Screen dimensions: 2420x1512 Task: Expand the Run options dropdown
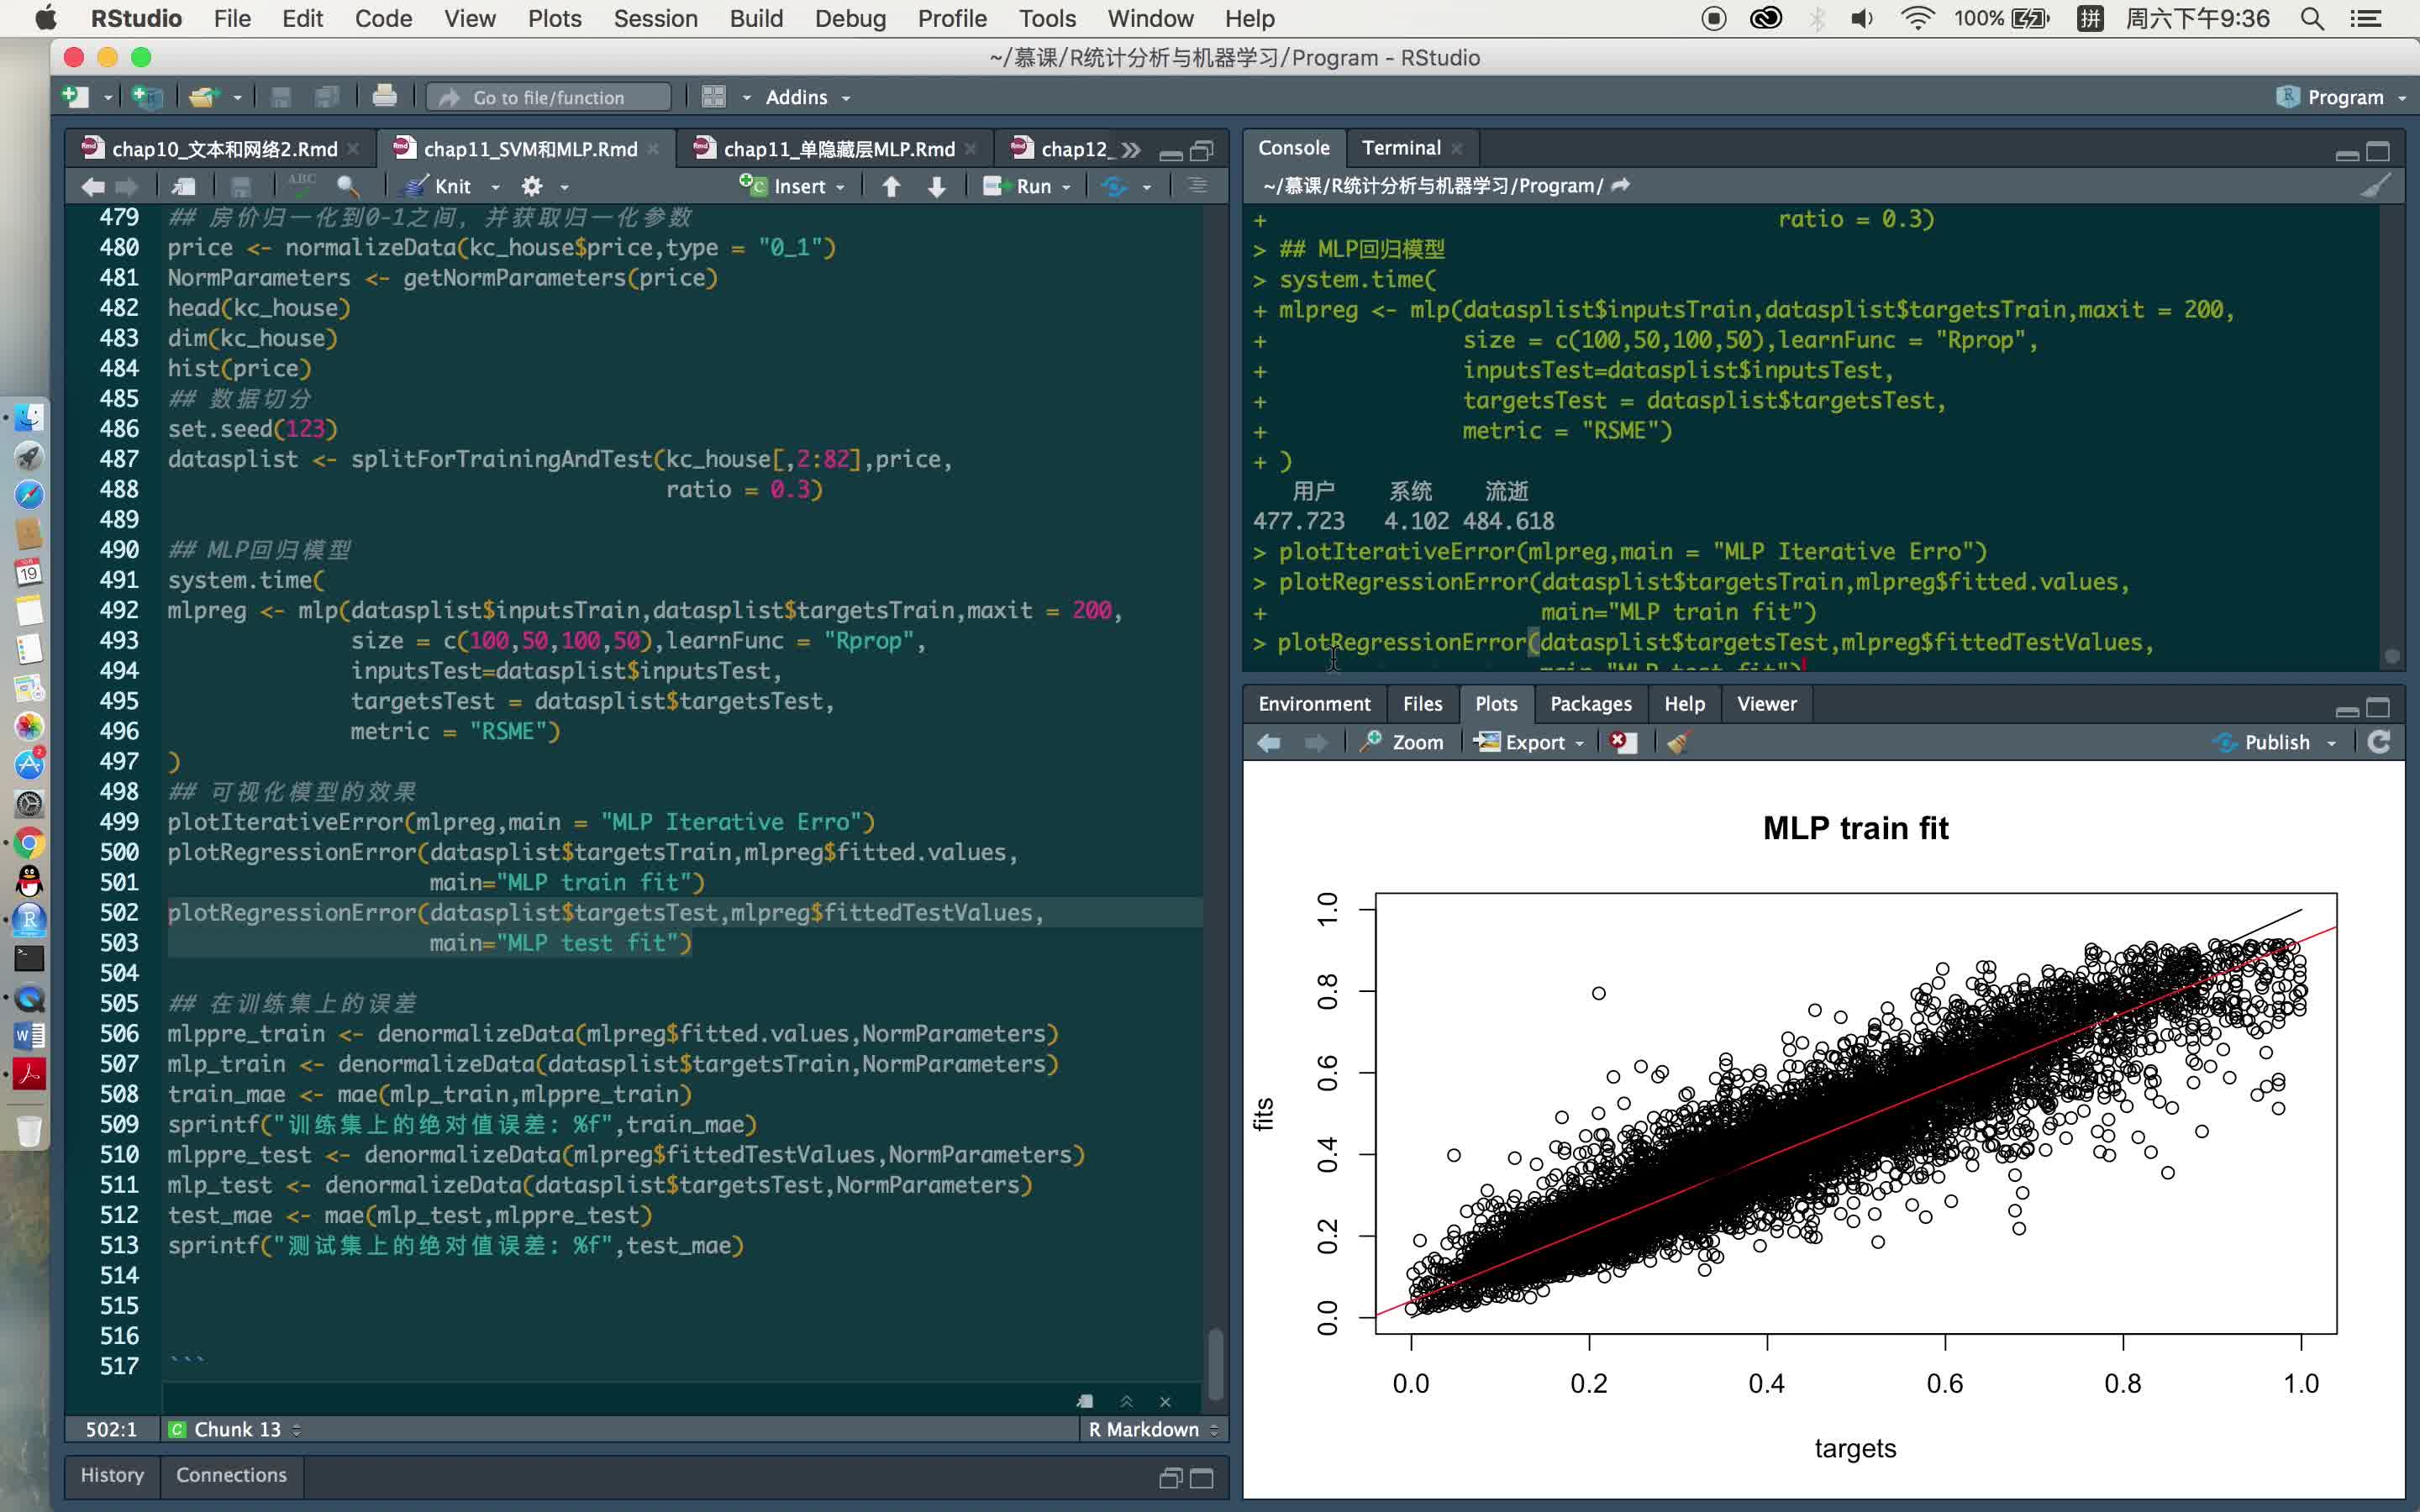click(x=1066, y=187)
